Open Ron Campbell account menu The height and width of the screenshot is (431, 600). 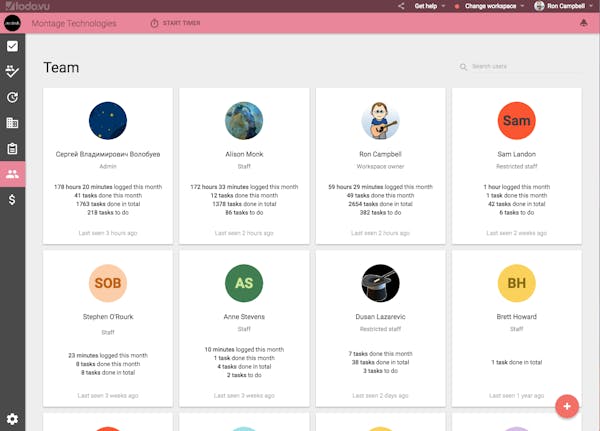pyautogui.click(x=564, y=6)
